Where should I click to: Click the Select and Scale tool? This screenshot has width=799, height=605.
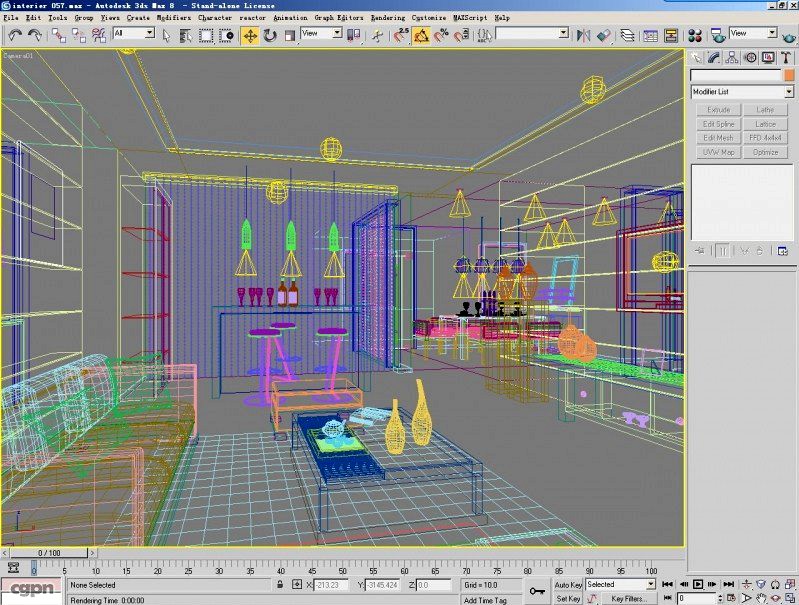(x=289, y=36)
